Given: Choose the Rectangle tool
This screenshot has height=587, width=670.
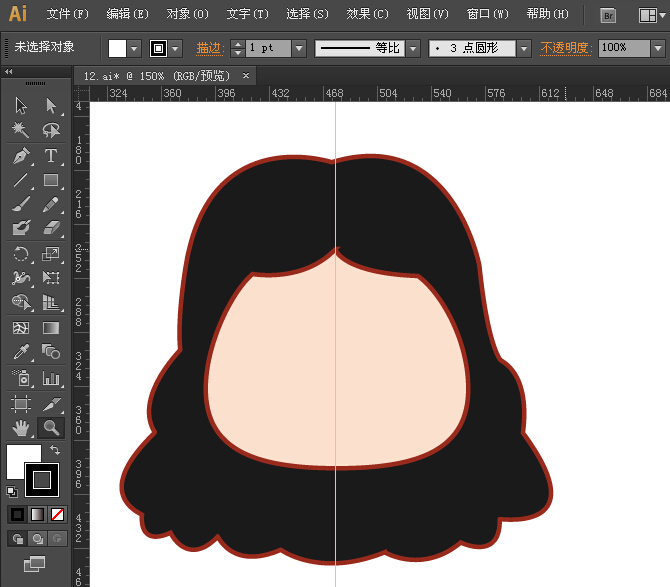Looking at the screenshot, I should tap(51, 181).
